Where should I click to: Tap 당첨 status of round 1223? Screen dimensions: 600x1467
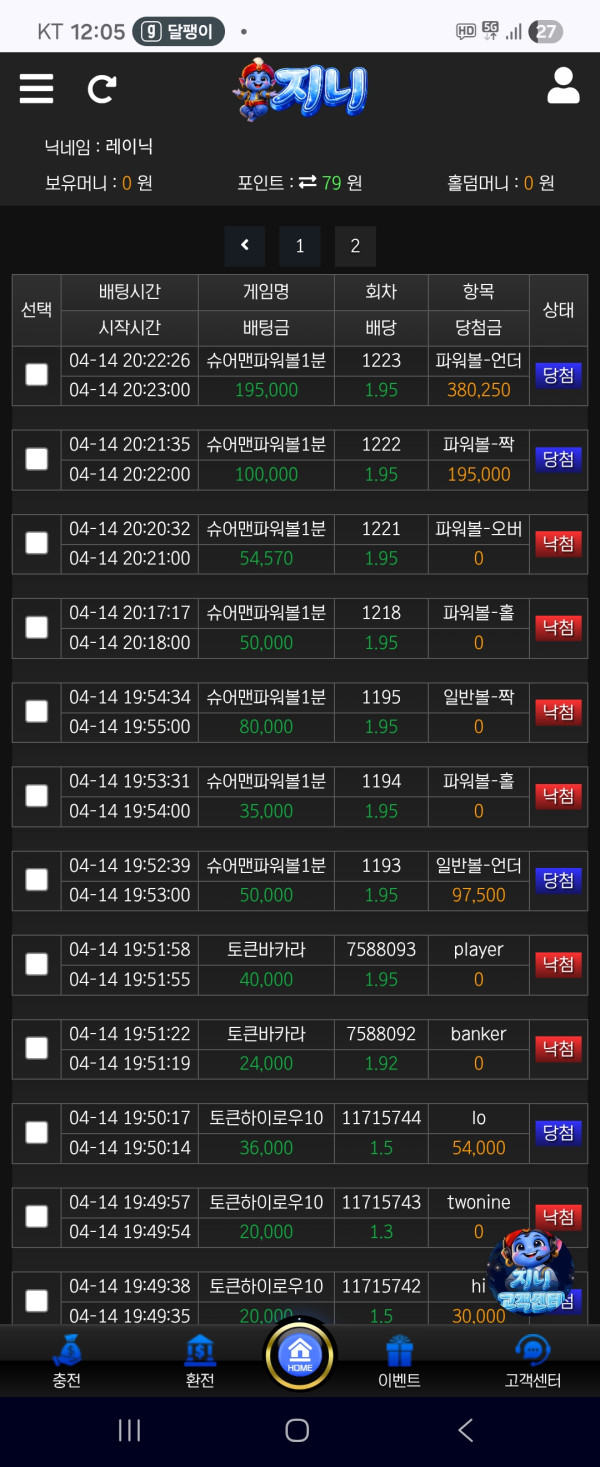559,375
